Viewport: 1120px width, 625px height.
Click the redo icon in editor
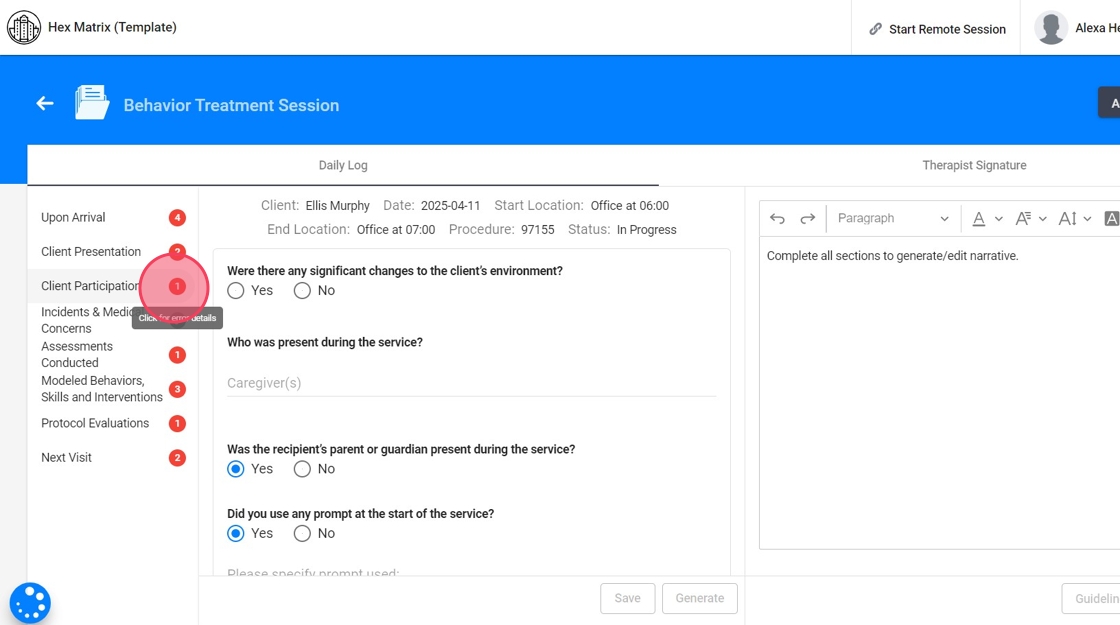808,219
